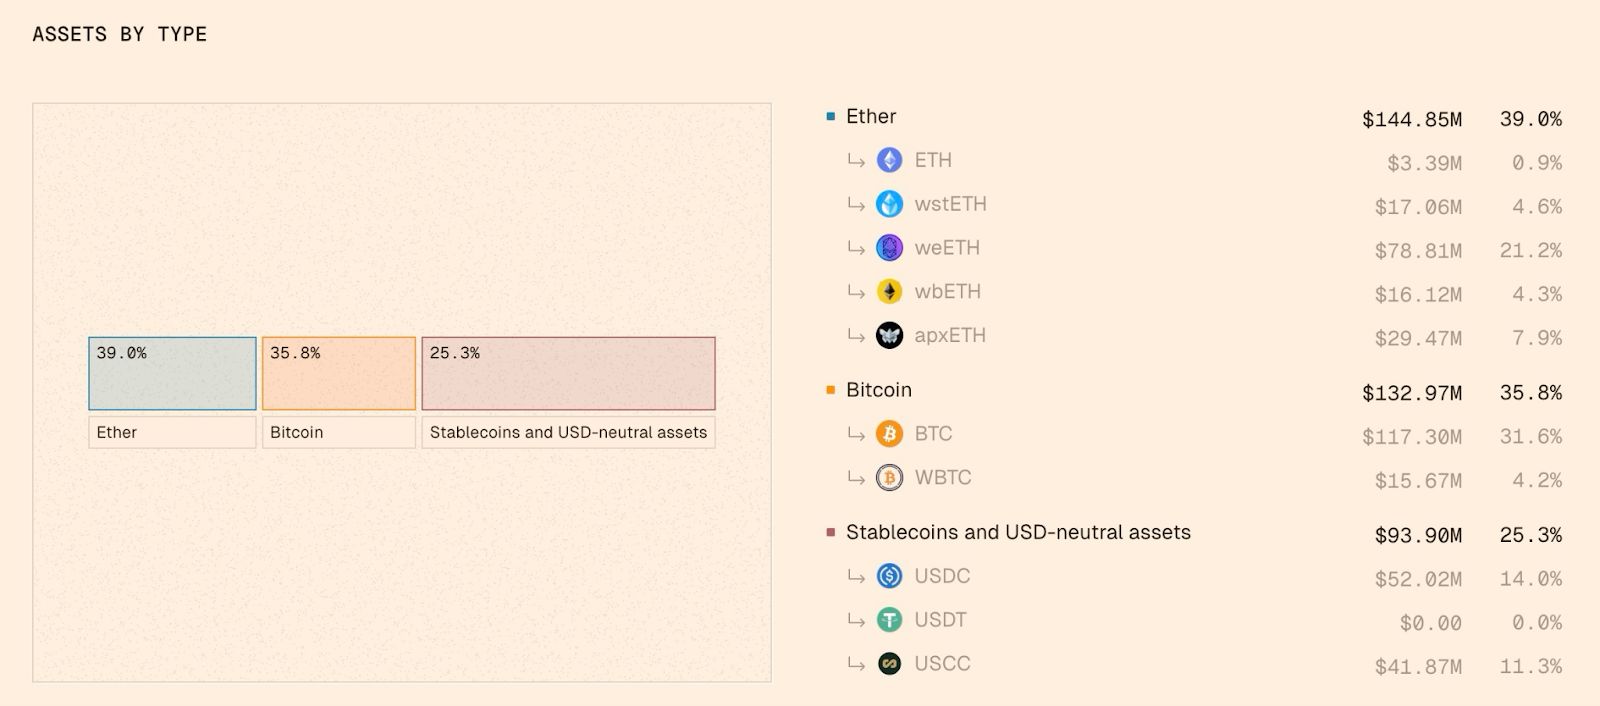Select the 35.8% Bitcoin chart block

click(339, 373)
